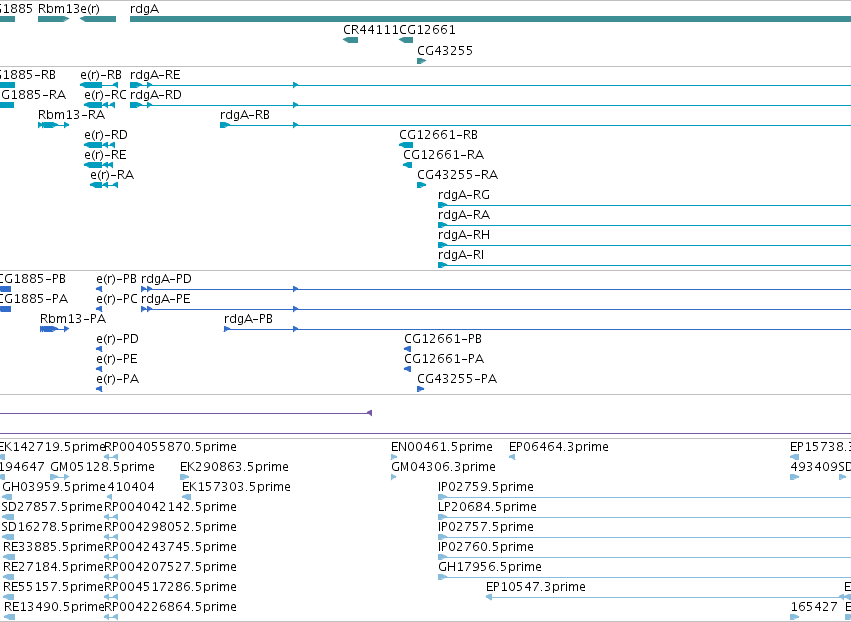This screenshot has width=851, height=622.
Task: Select the CG1885-PA polypeptide label
Action: pos(34,299)
